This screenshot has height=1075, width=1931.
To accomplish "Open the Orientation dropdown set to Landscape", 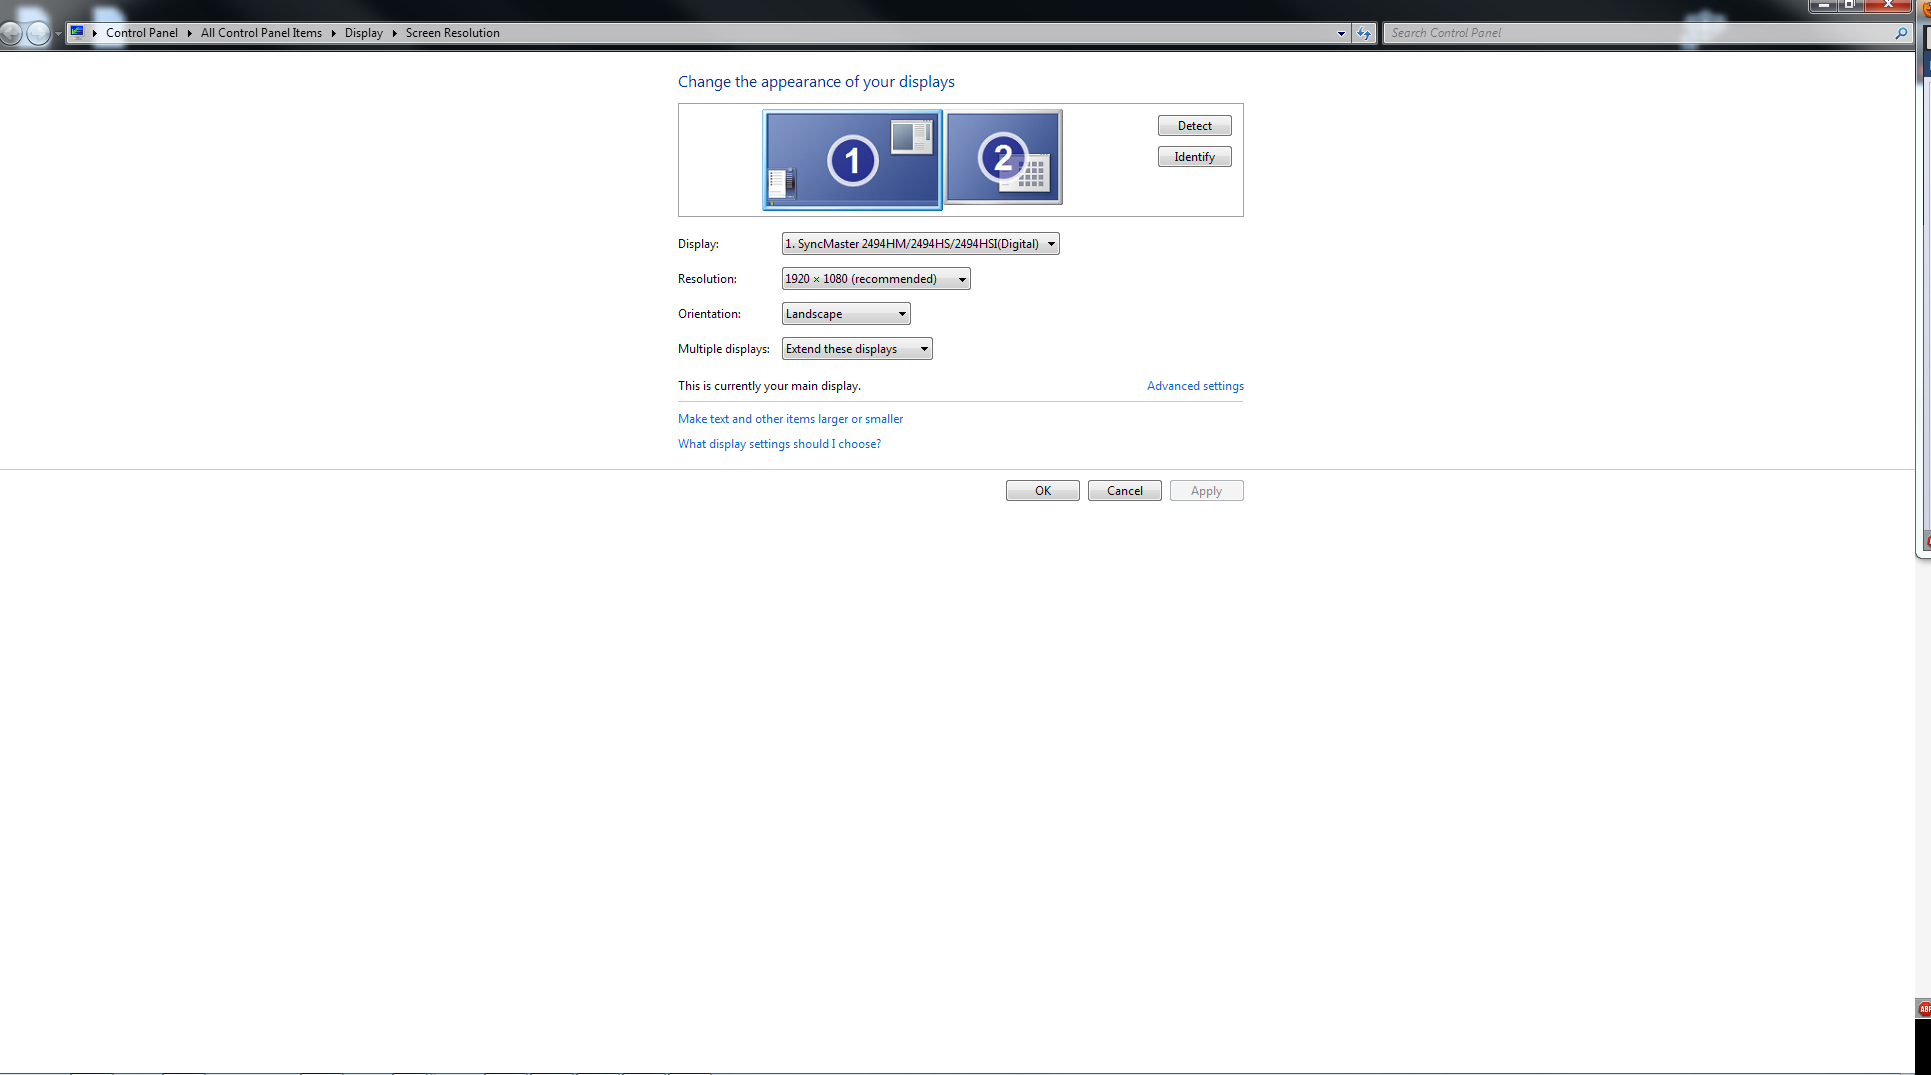I will coord(846,314).
